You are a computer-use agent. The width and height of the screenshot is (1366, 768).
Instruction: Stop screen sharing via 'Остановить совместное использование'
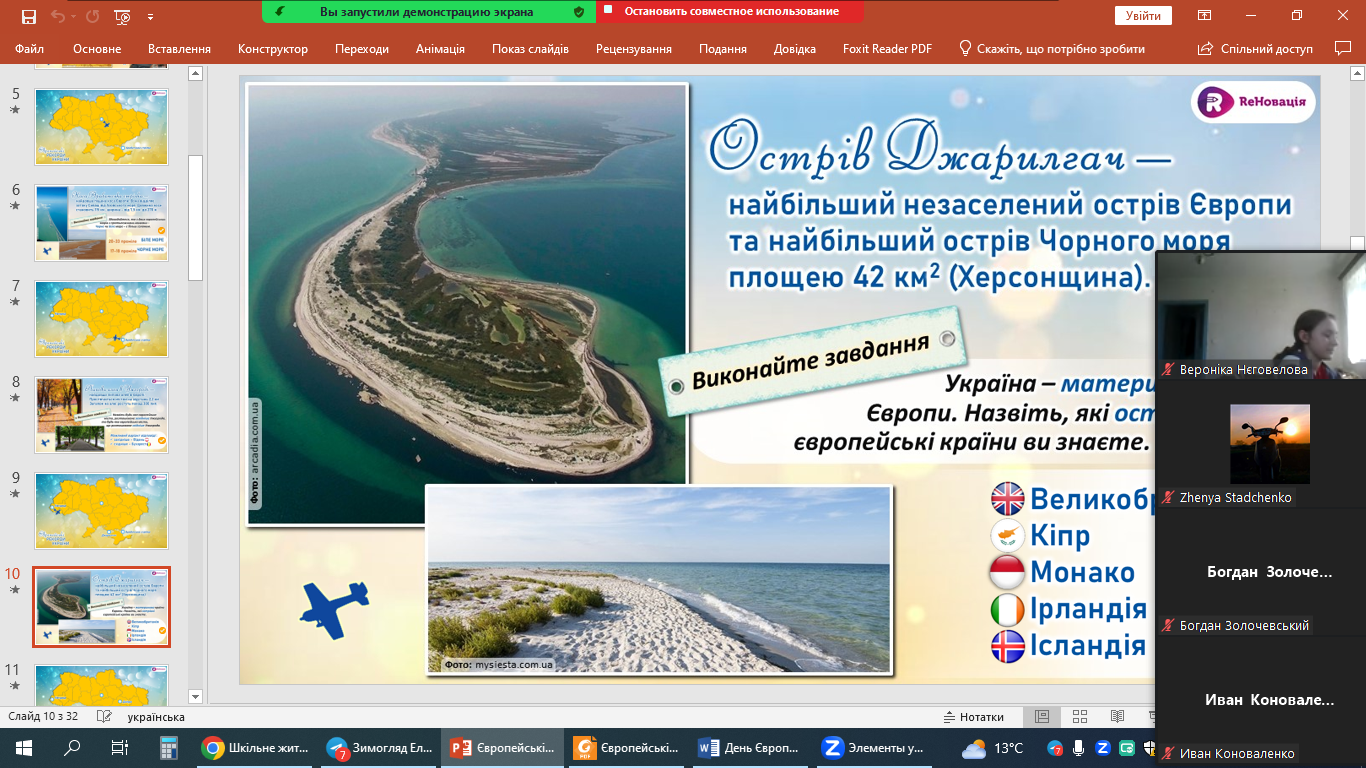coord(732,12)
